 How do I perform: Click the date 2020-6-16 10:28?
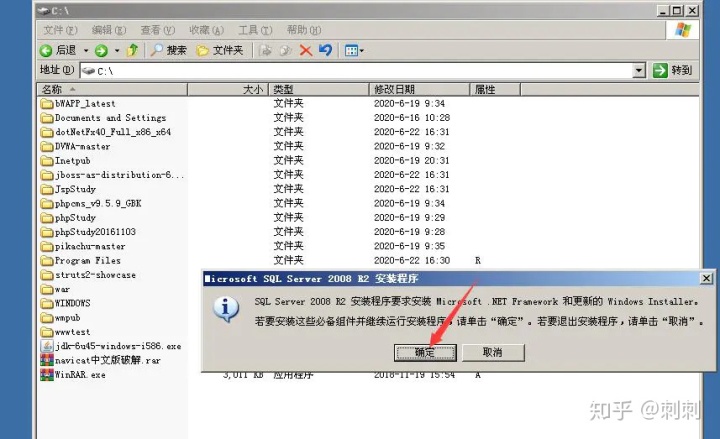tap(412, 118)
